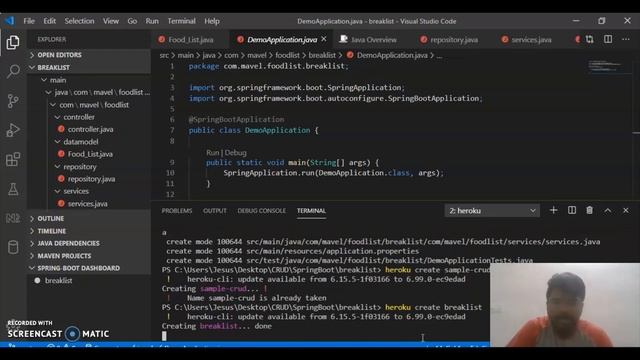Image resolution: width=640 pixels, height=360 pixels.
Task: Collapse the services folder
Action: coord(89,191)
